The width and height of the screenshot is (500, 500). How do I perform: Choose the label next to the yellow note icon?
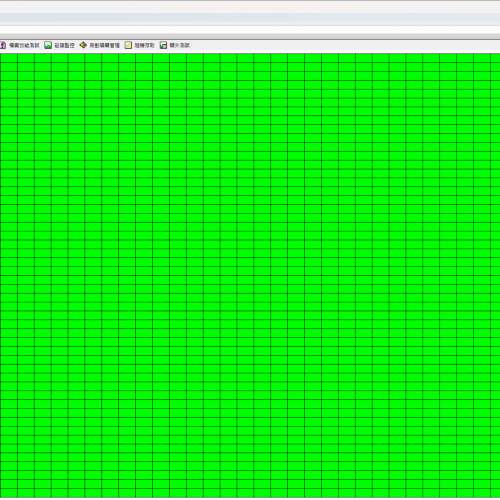(144, 45)
